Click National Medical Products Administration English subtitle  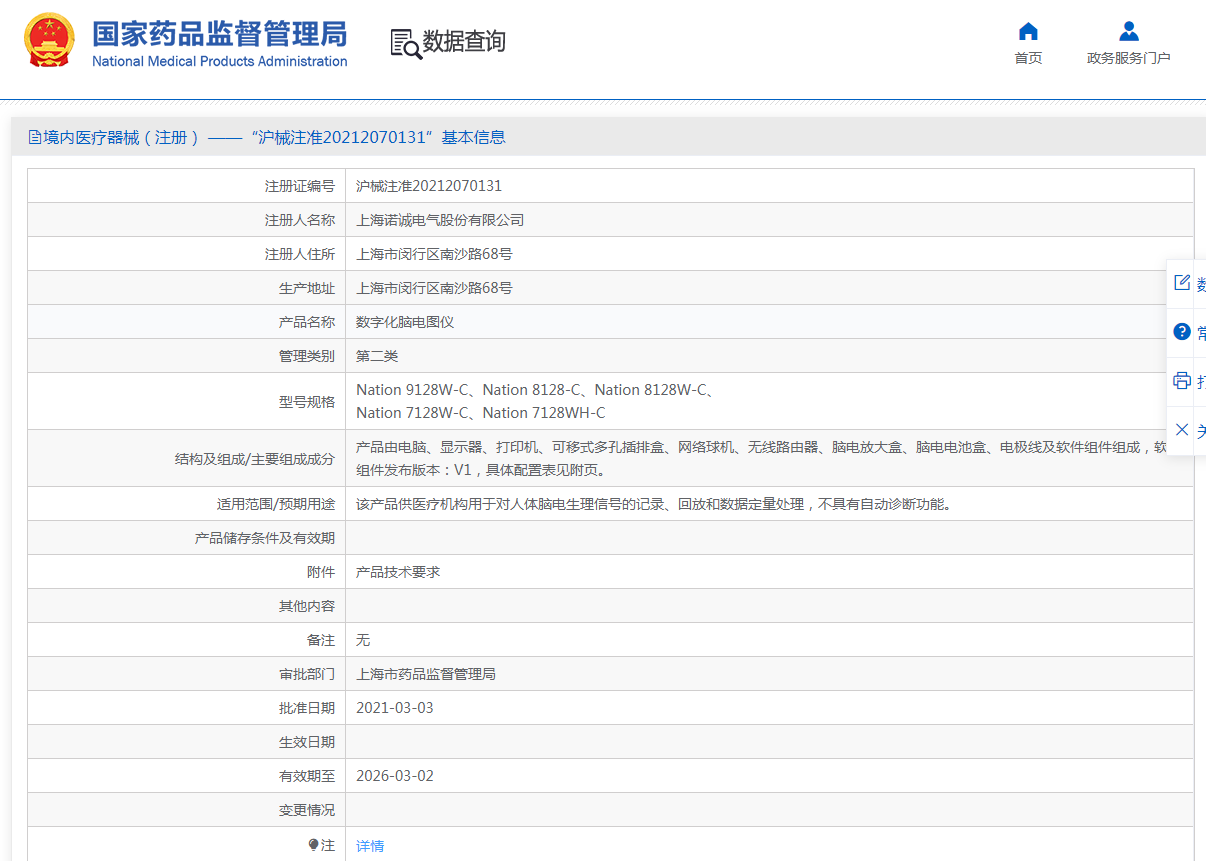point(220,61)
